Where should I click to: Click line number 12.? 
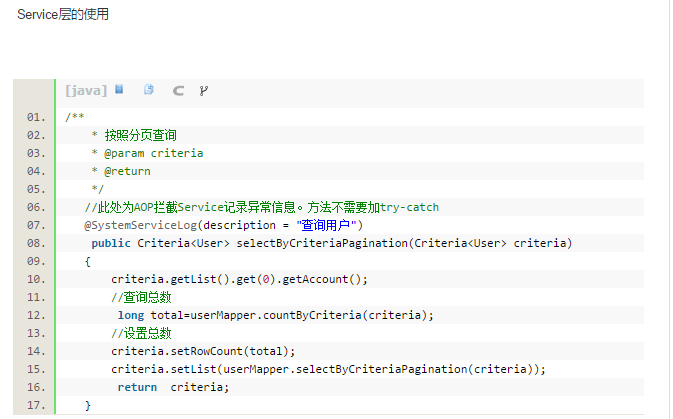[36, 316]
